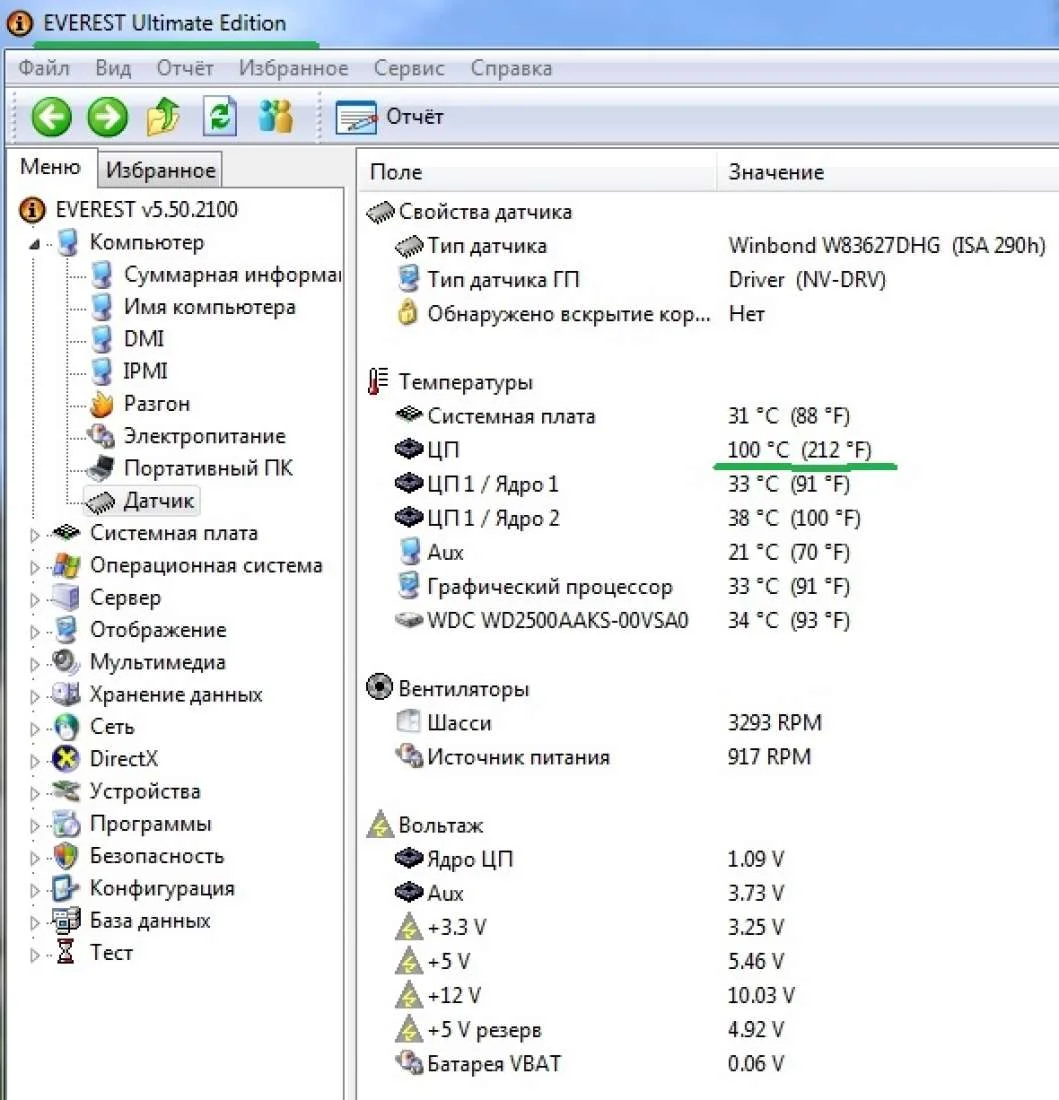This screenshot has height=1100, width=1059.
Task: Click the Конфигурация icon in the tree
Action: pos(66,888)
